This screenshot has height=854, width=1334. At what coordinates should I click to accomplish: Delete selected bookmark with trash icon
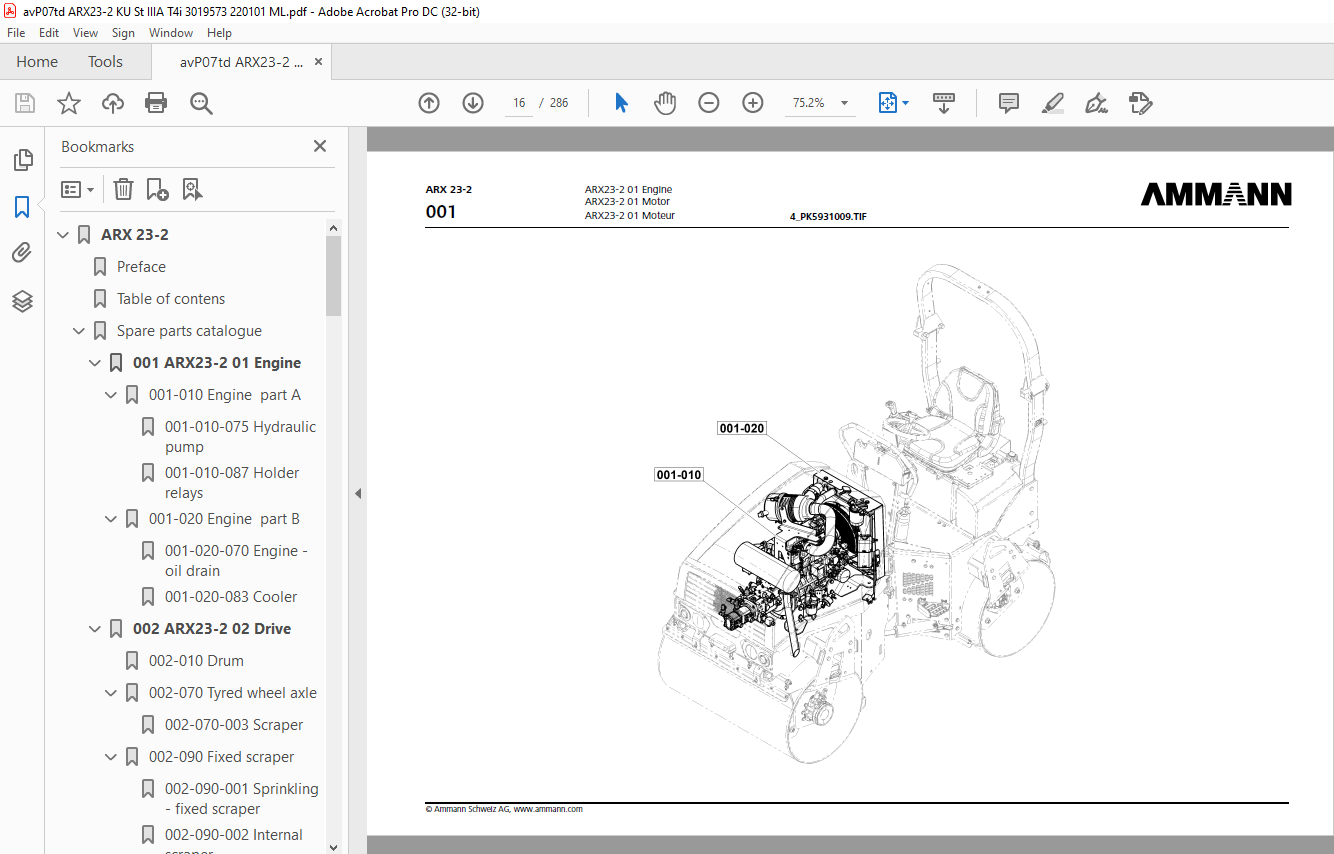point(123,189)
